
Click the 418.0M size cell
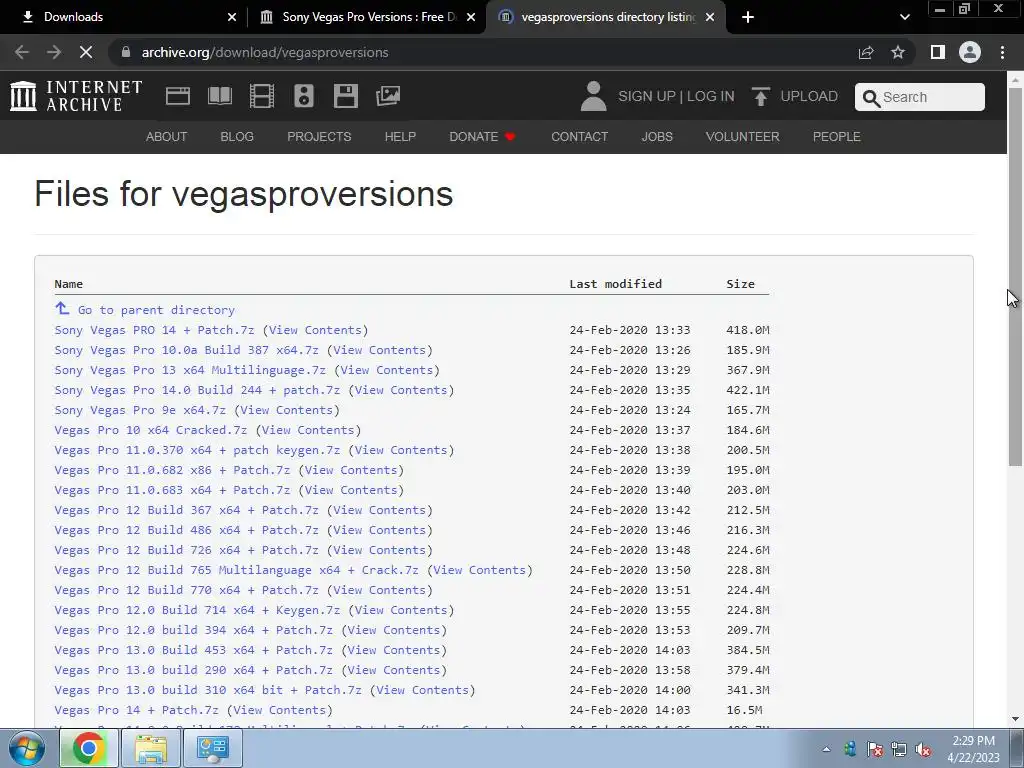[748, 330]
